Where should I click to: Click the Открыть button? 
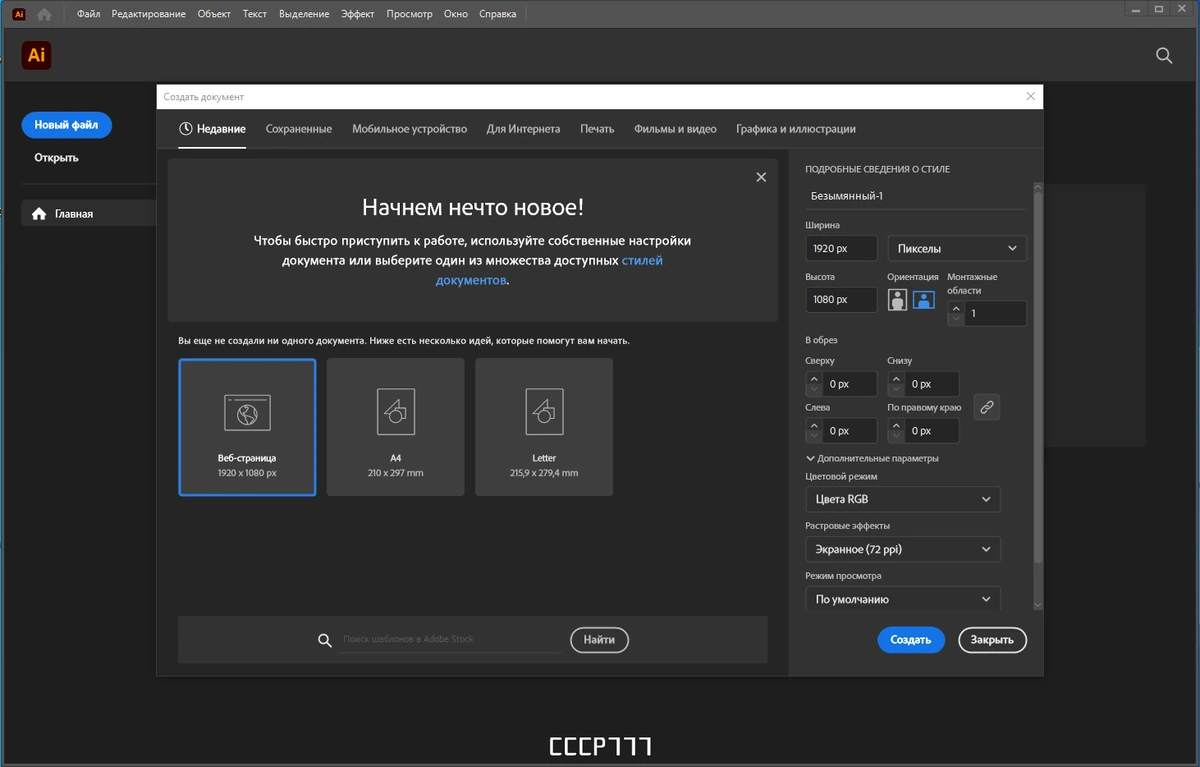56,158
